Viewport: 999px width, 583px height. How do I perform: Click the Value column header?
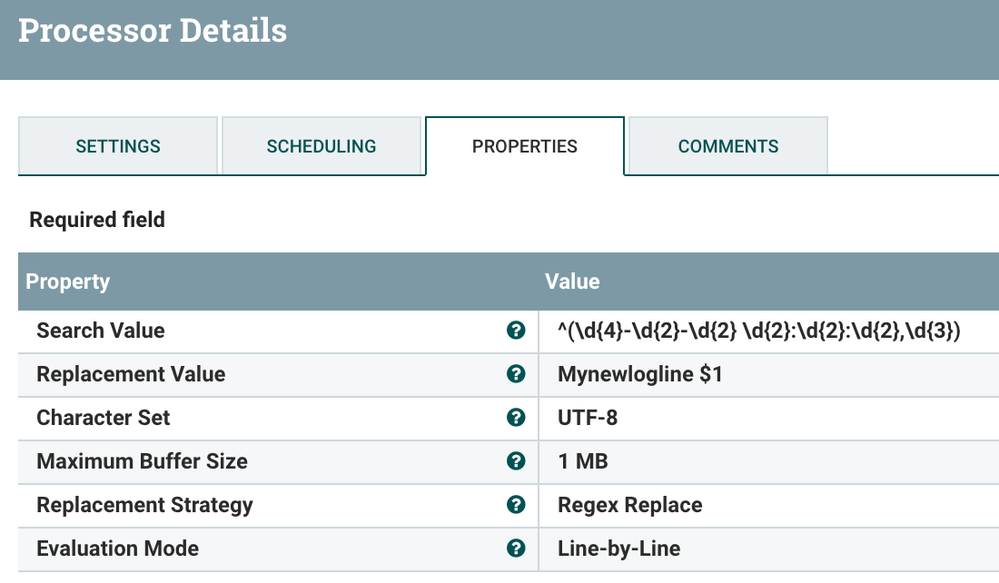coord(572,282)
